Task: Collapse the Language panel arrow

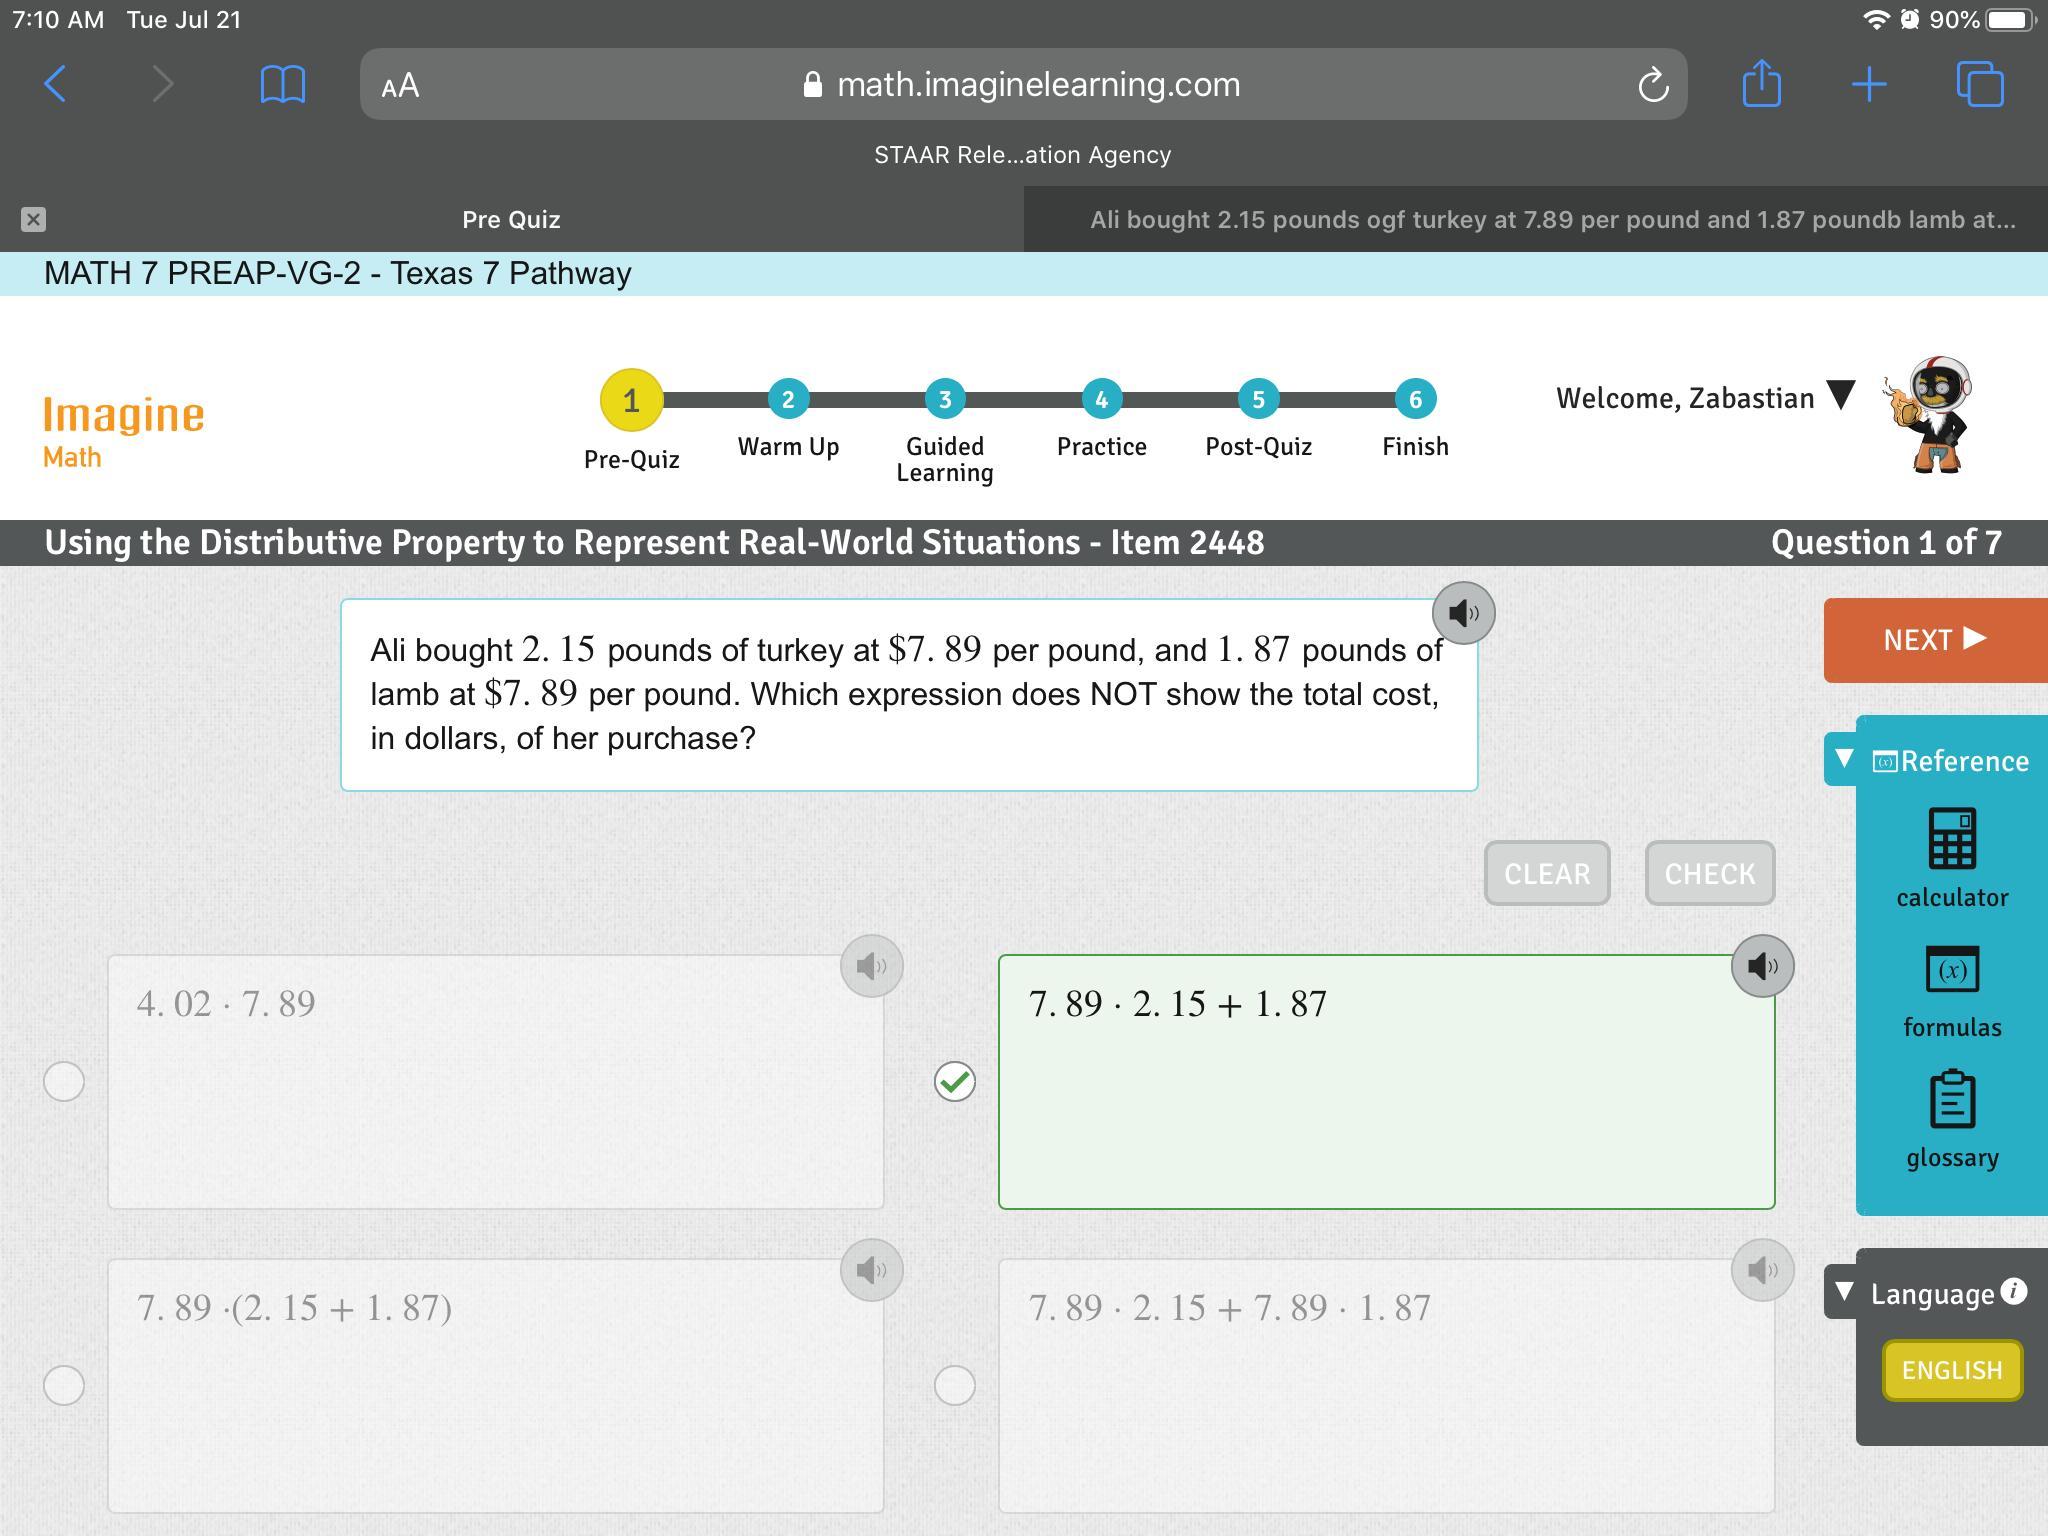Action: (1844, 1291)
